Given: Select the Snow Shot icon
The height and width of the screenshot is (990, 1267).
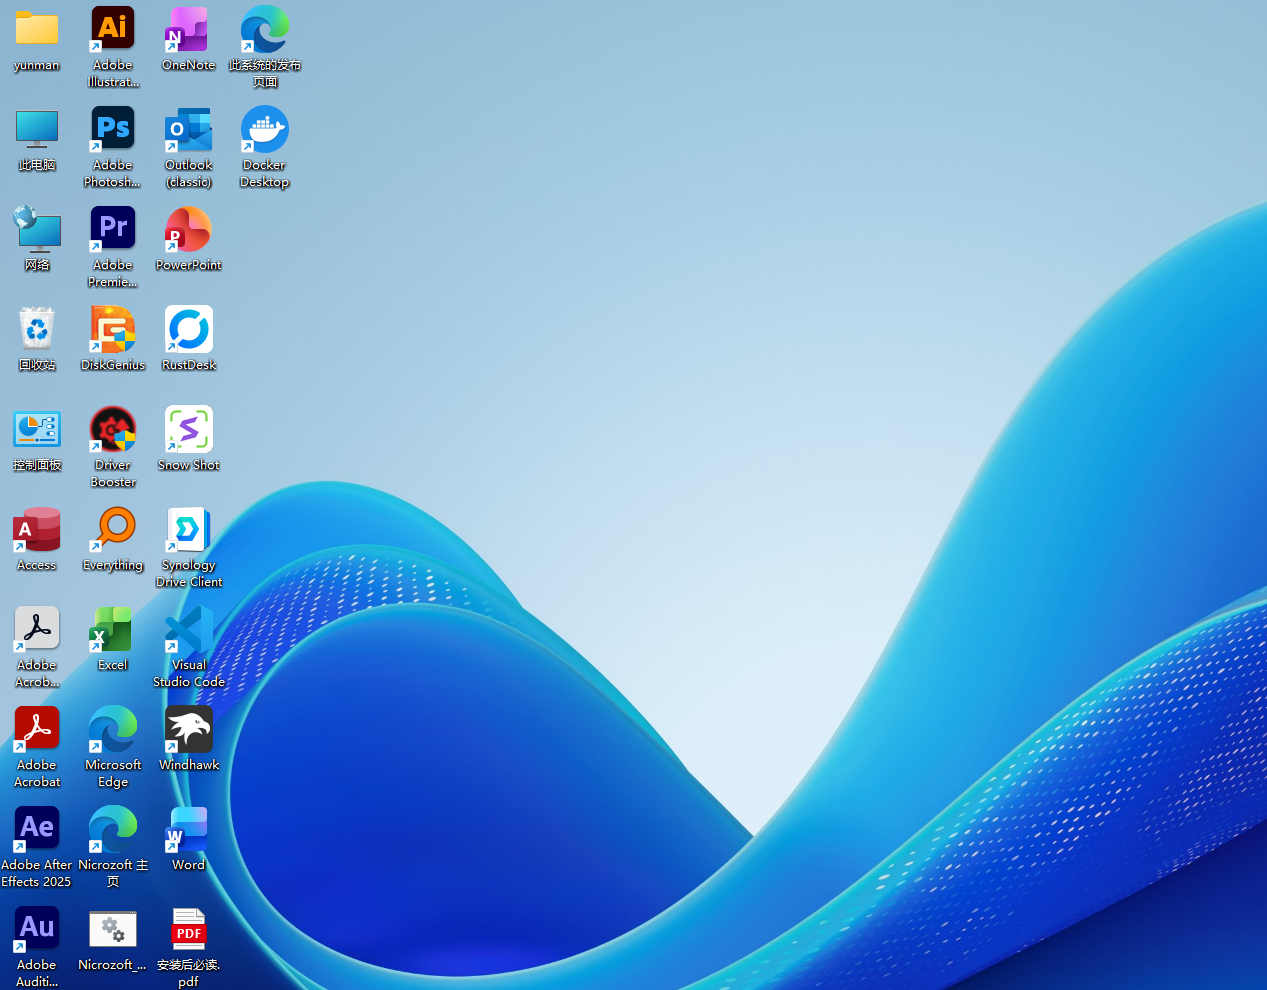Looking at the screenshot, I should [x=188, y=430].
